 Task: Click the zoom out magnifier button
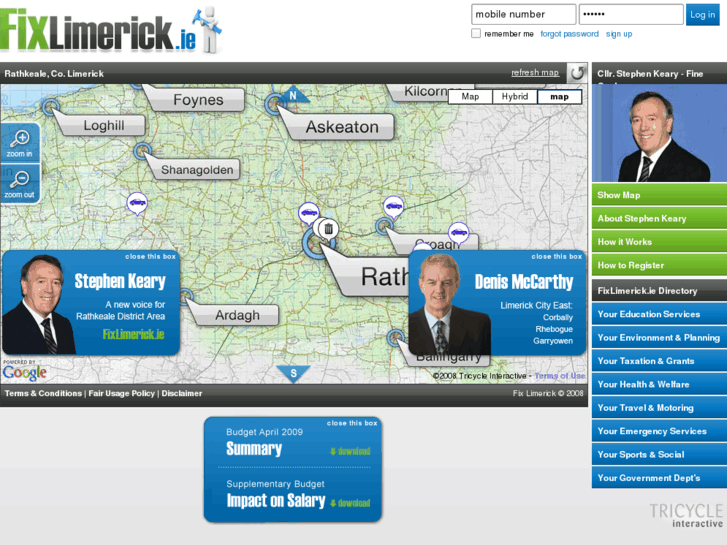pos(19,185)
